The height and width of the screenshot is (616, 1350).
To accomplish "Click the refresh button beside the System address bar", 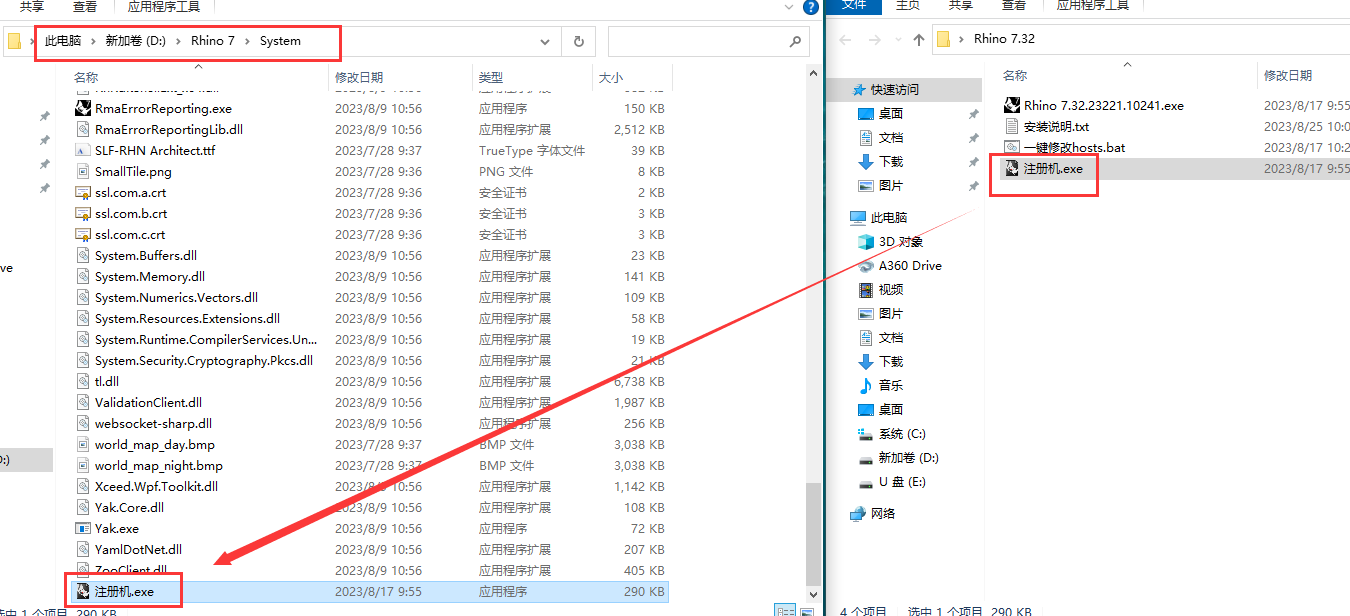I will click(x=578, y=42).
